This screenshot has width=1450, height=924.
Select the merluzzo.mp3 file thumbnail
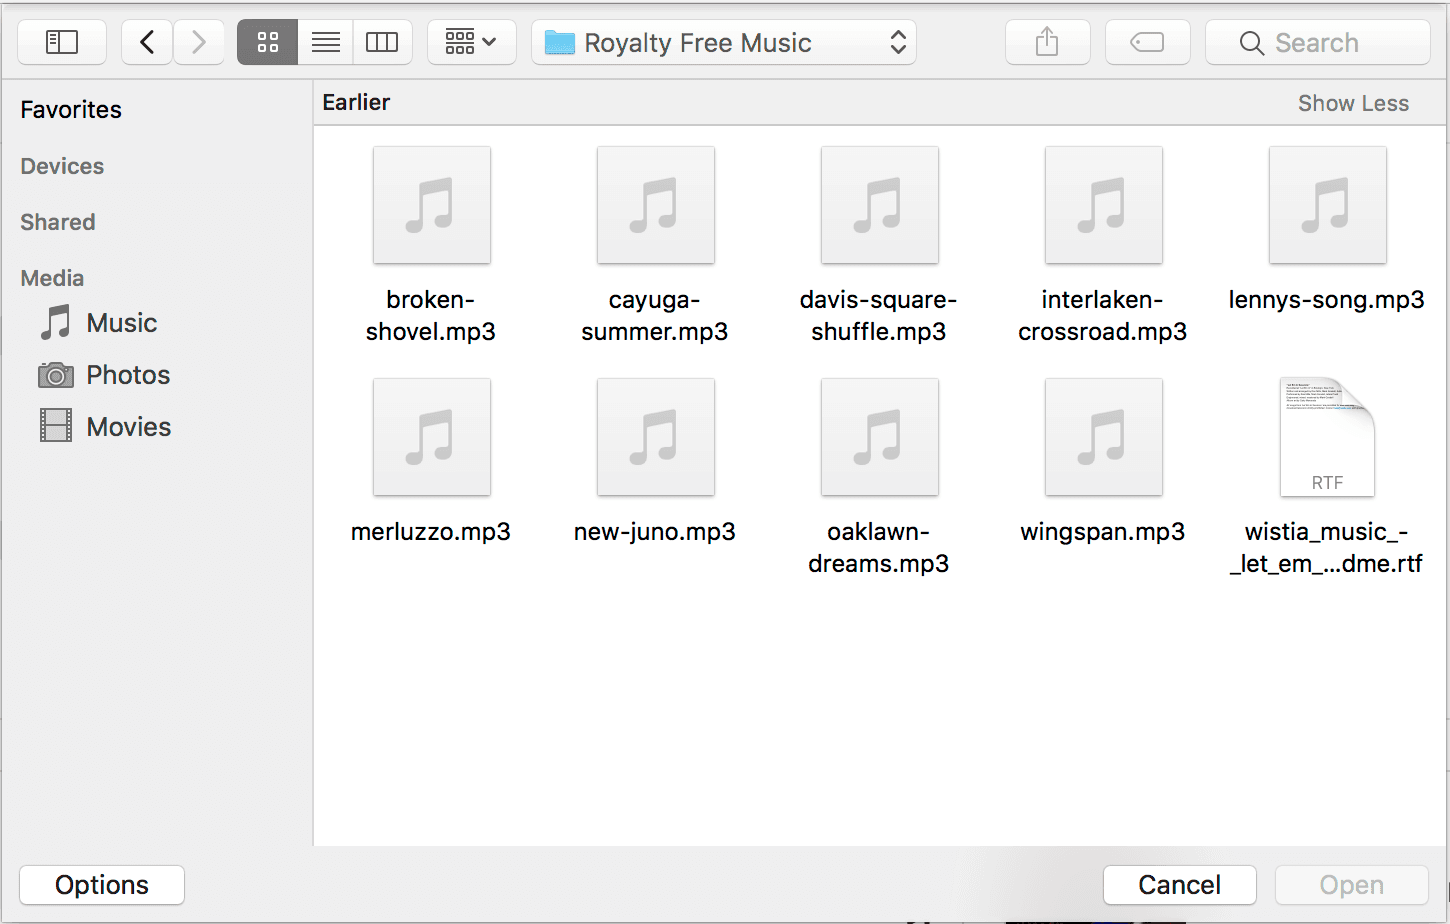tap(431, 437)
